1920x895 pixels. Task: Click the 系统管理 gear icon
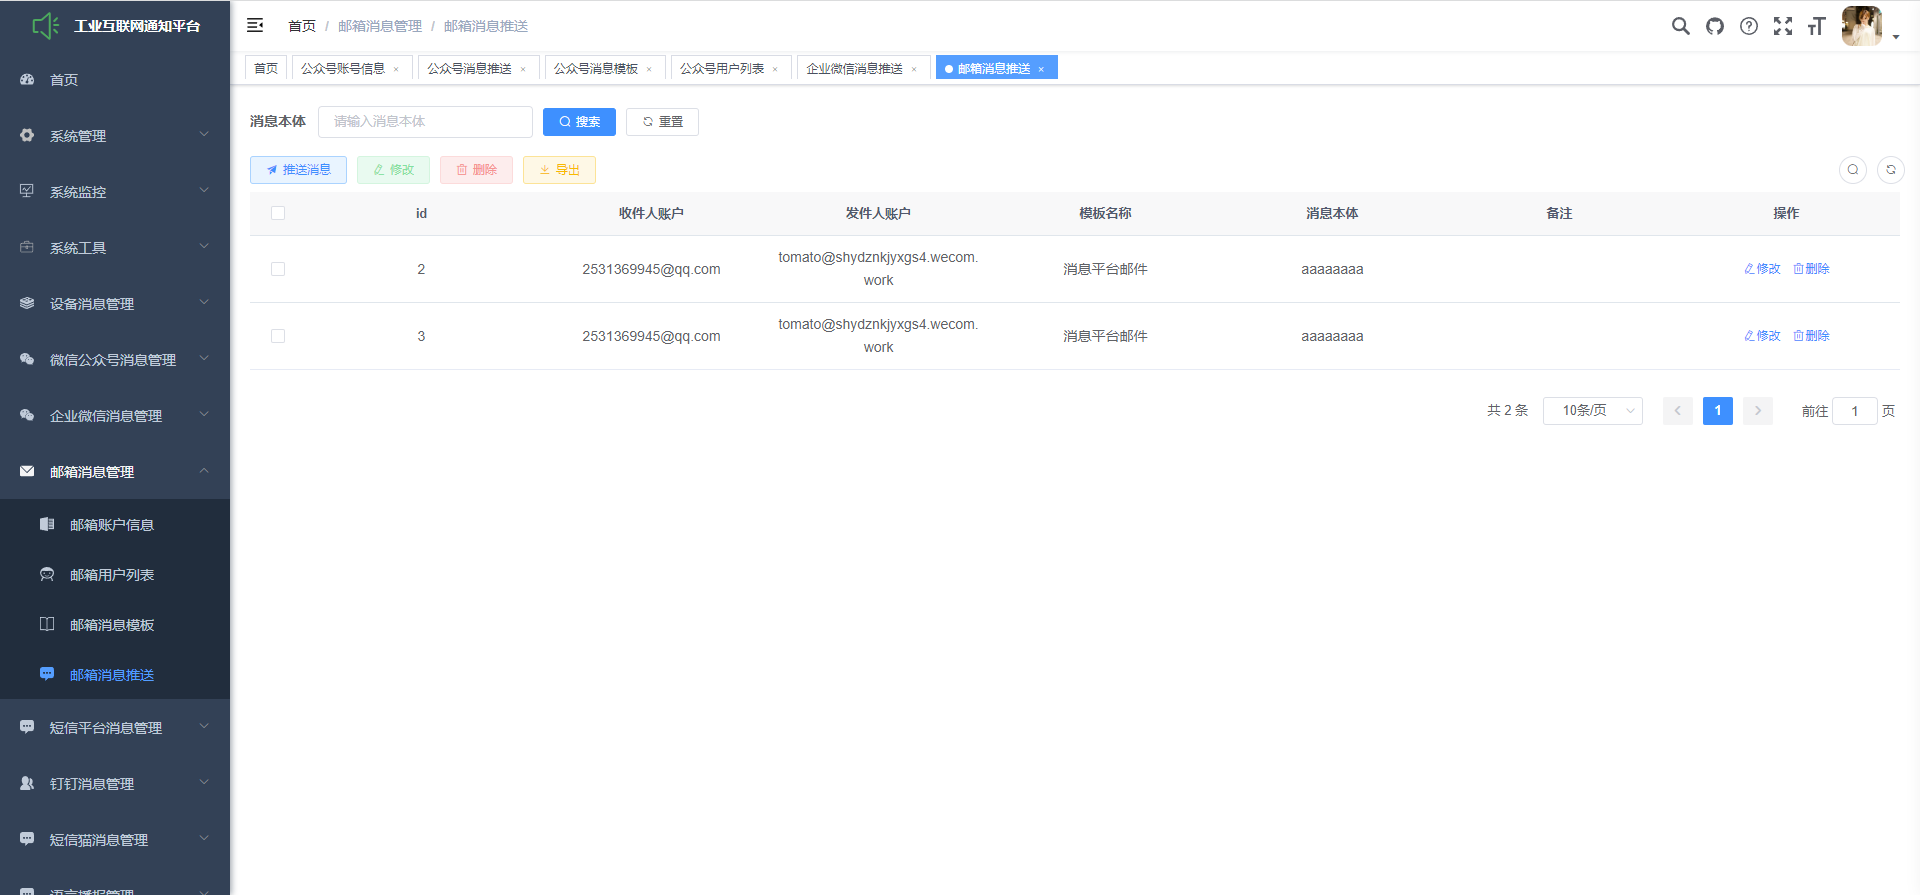(x=27, y=135)
